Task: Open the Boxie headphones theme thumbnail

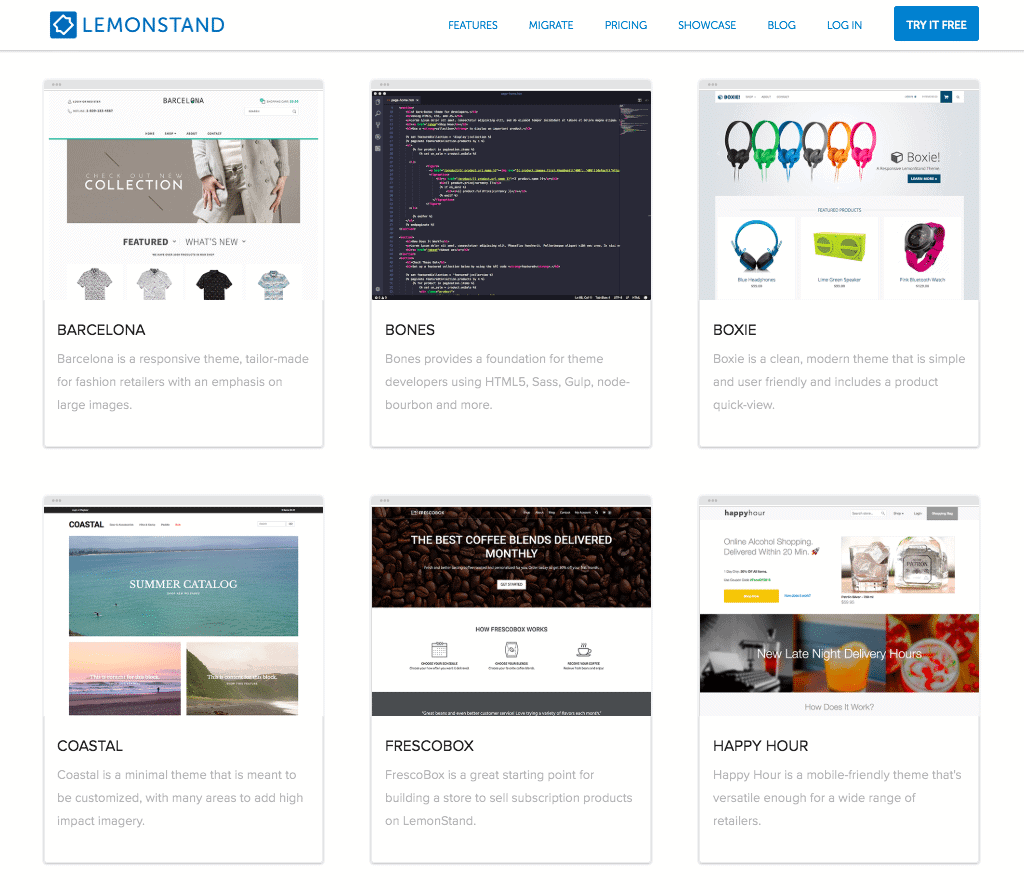Action: (x=839, y=195)
